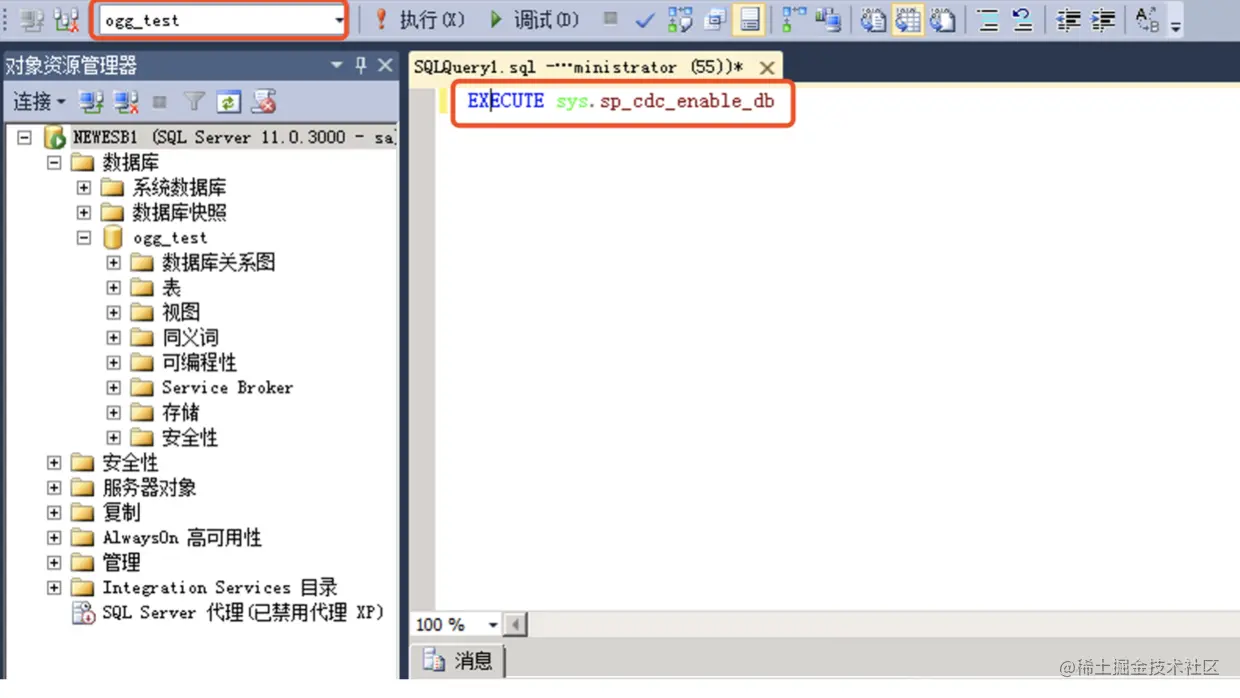Close the 对象资源管理器 panel

(385, 65)
